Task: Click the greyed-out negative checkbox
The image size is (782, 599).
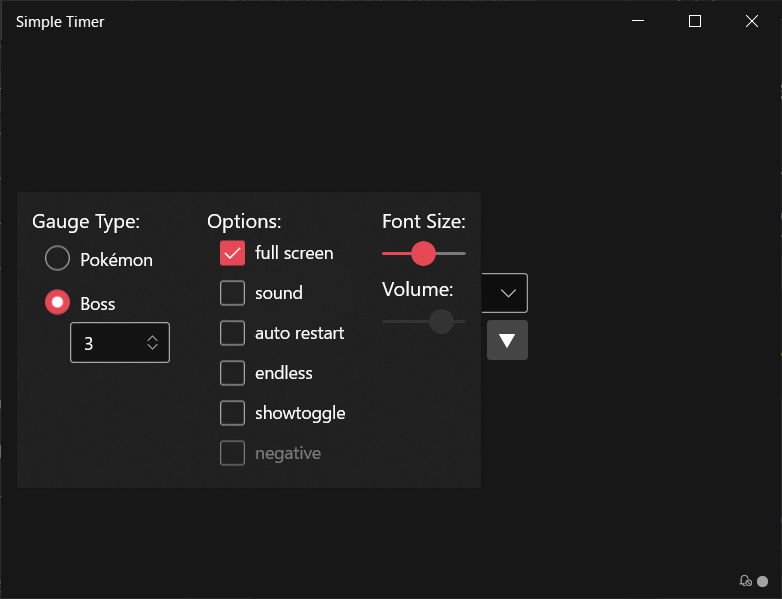Action: 232,453
